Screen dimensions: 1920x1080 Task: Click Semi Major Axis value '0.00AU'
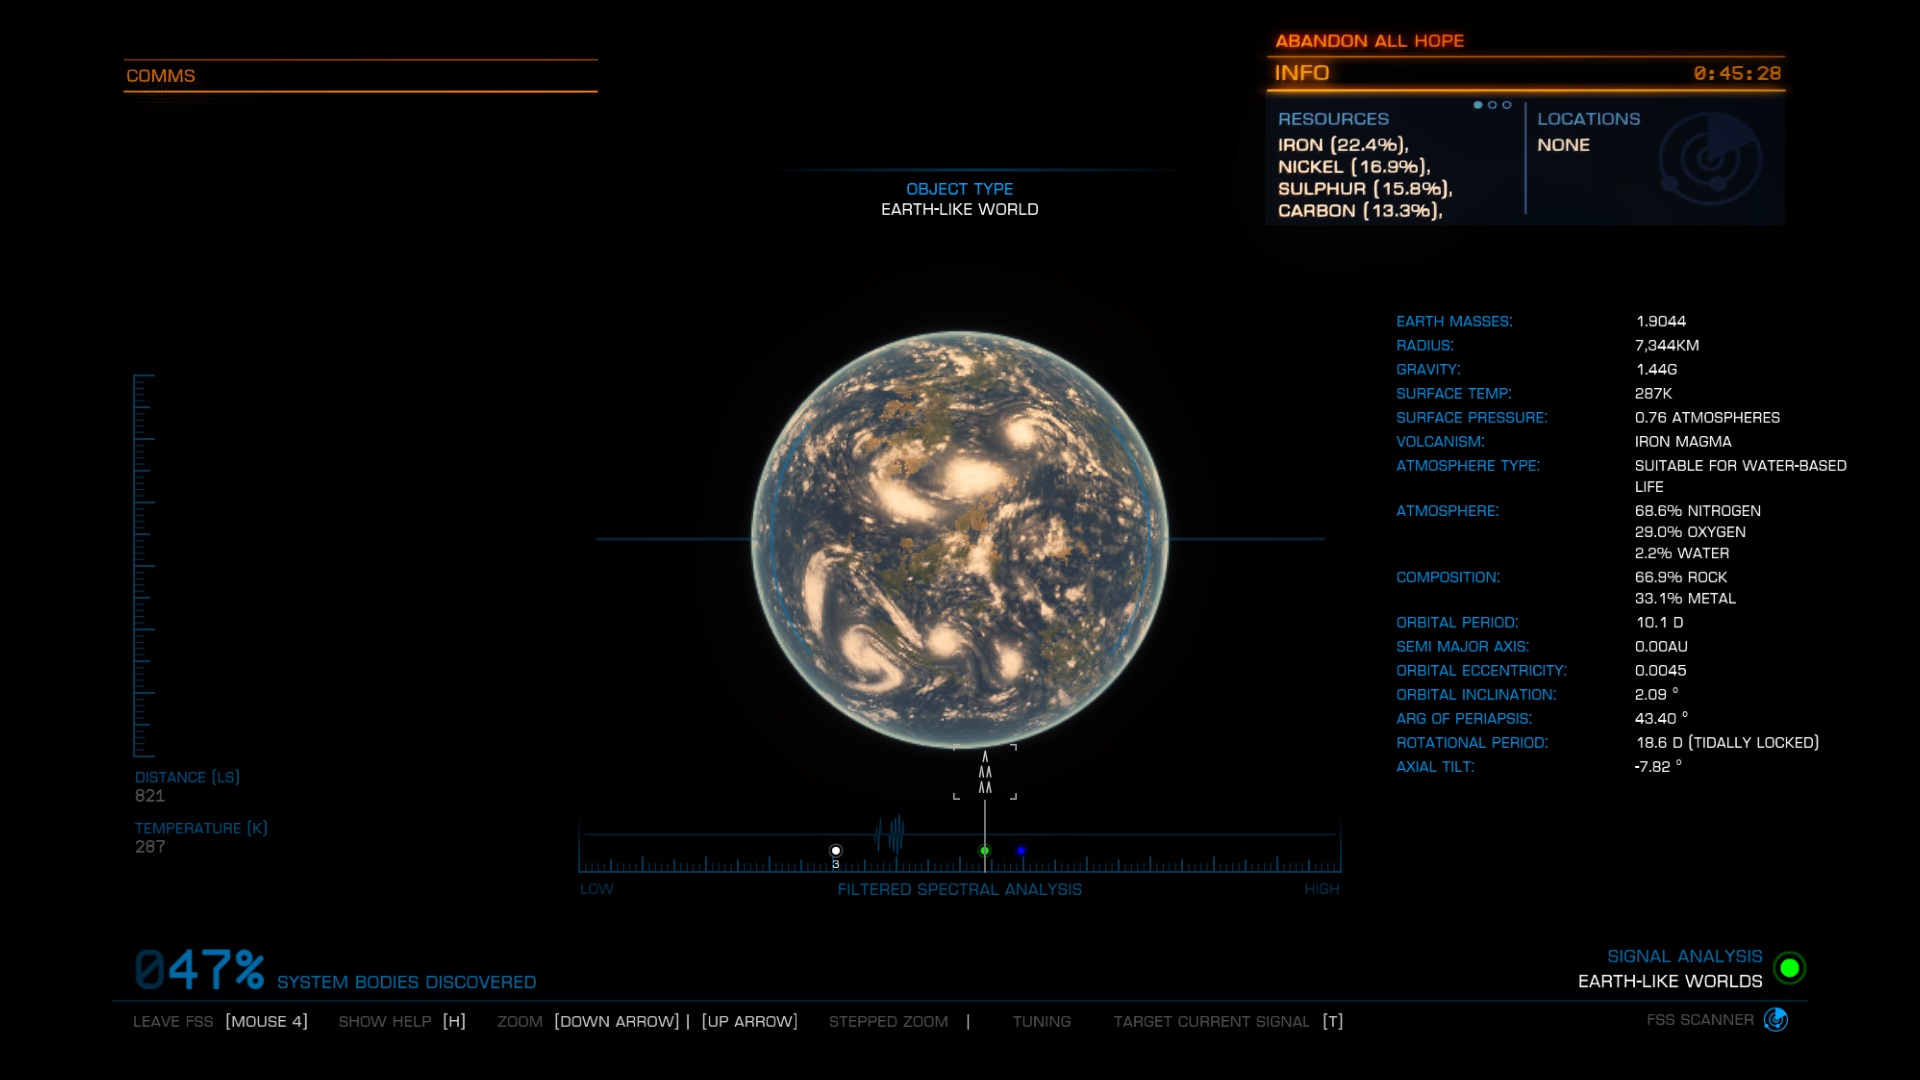coord(1661,646)
